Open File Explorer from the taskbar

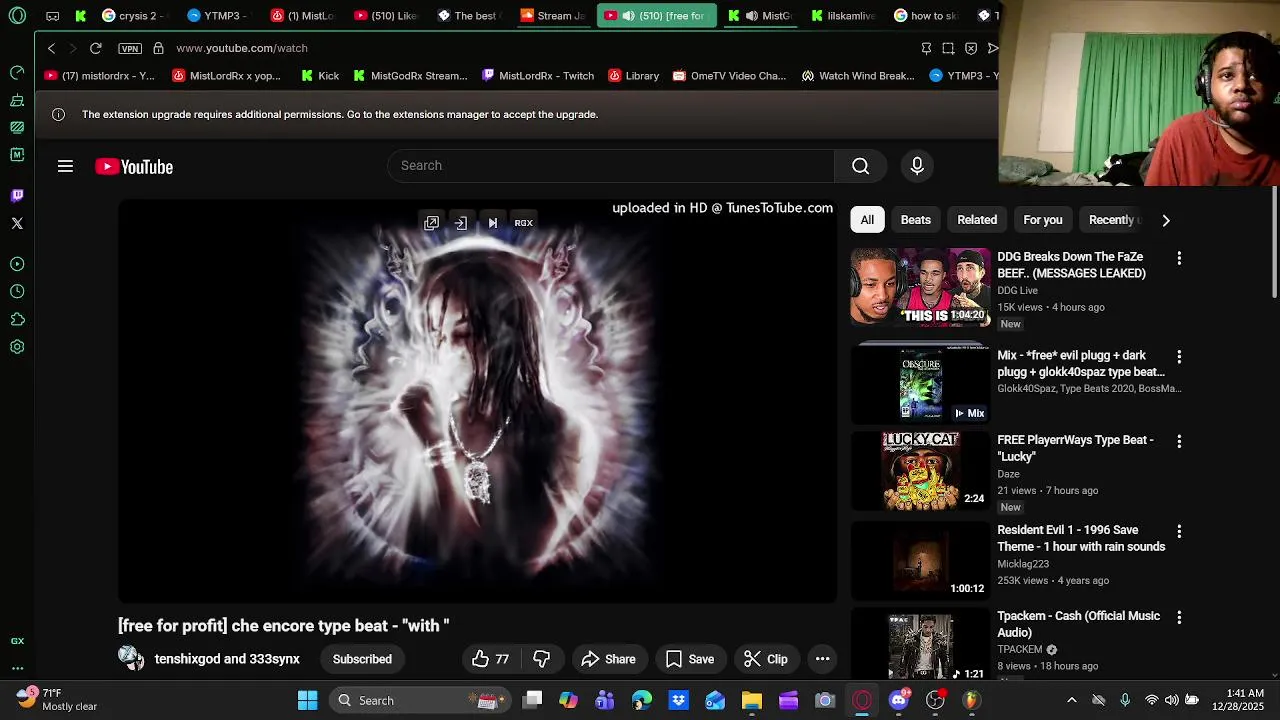pos(751,700)
